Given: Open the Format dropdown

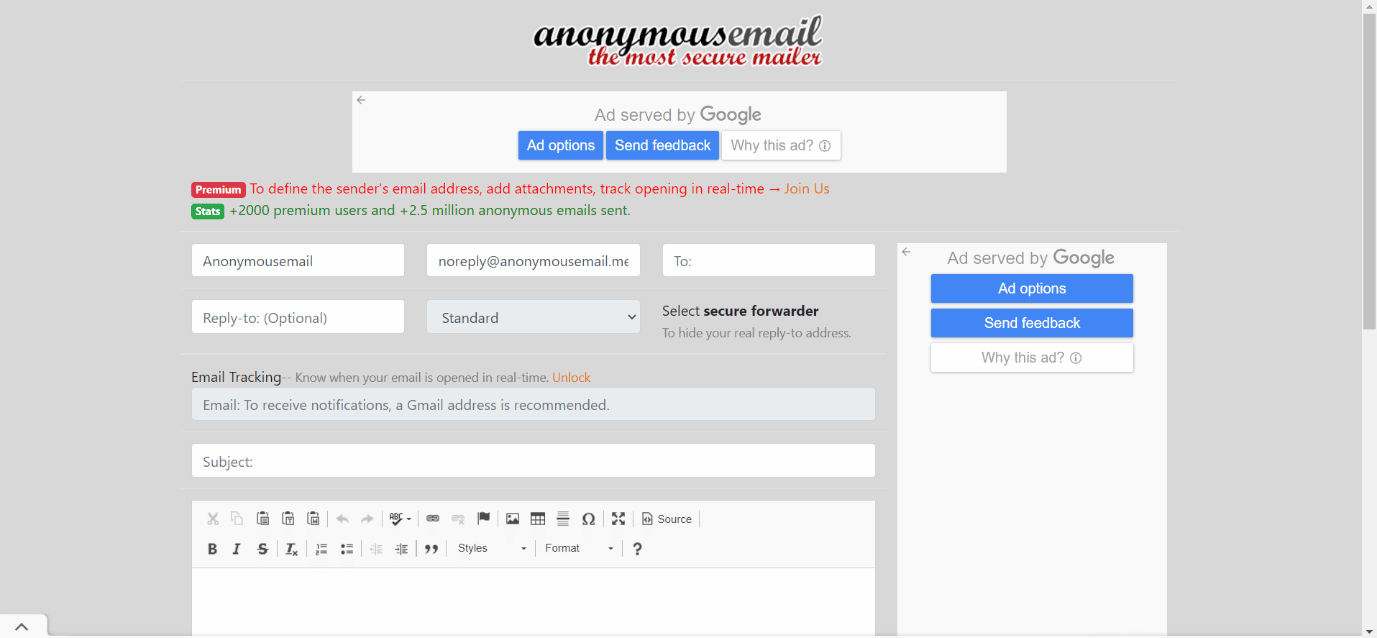Looking at the screenshot, I should click(579, 549).
